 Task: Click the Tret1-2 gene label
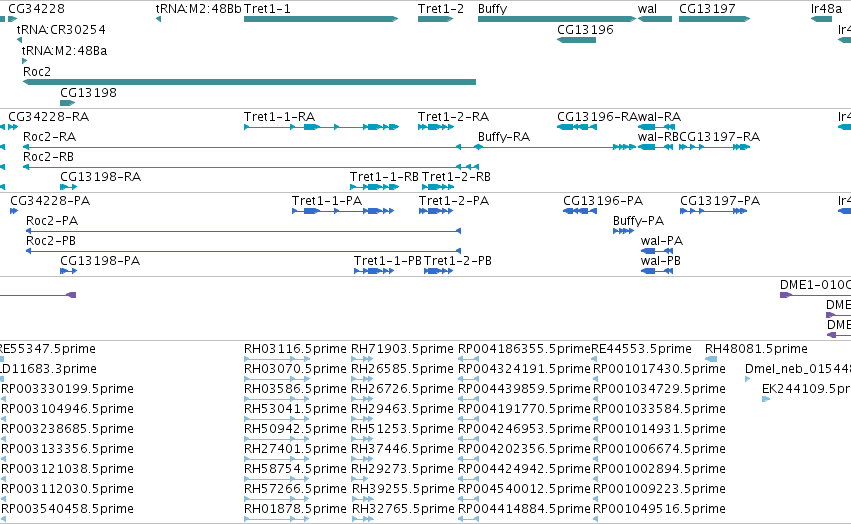(441, 9)
